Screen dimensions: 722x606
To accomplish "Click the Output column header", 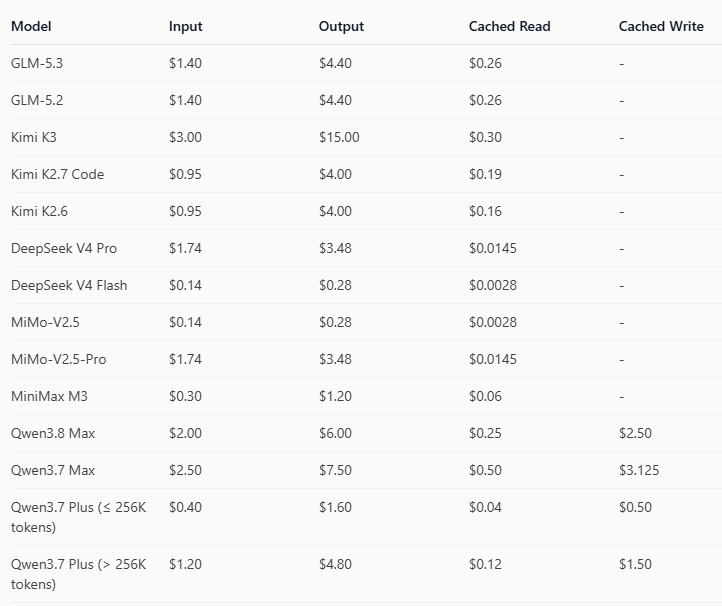I will point(341,26).
